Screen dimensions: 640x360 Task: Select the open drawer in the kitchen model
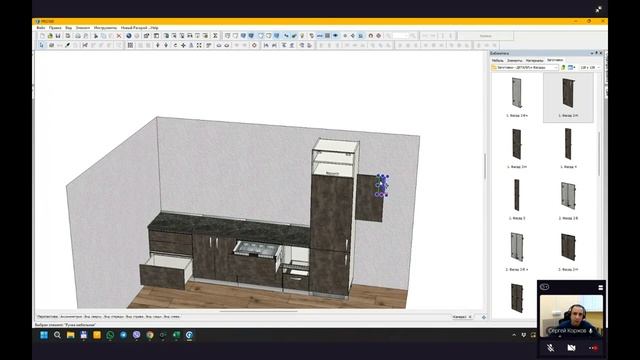click(166, 270)
